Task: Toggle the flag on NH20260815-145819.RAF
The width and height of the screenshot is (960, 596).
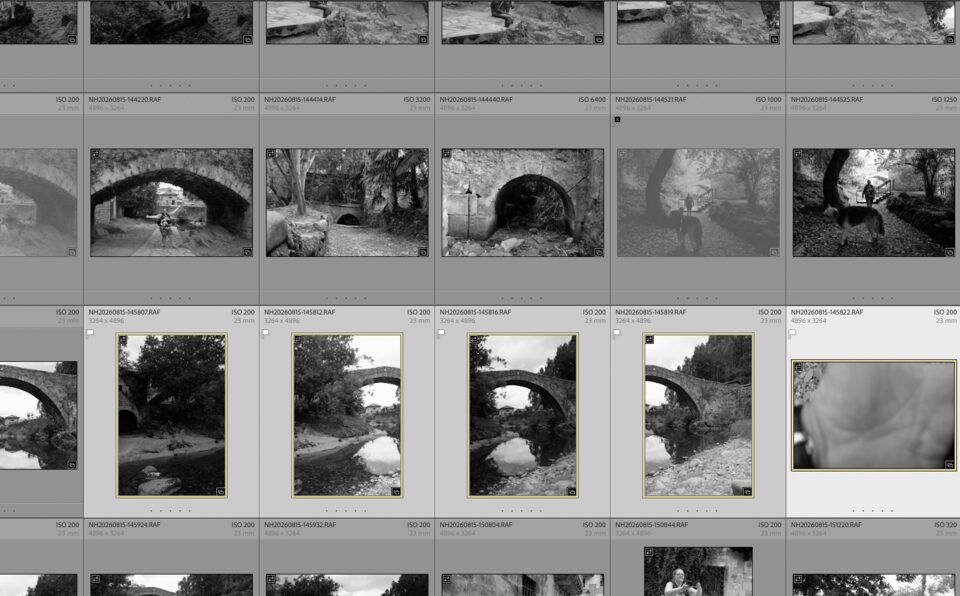Action: 617,333
